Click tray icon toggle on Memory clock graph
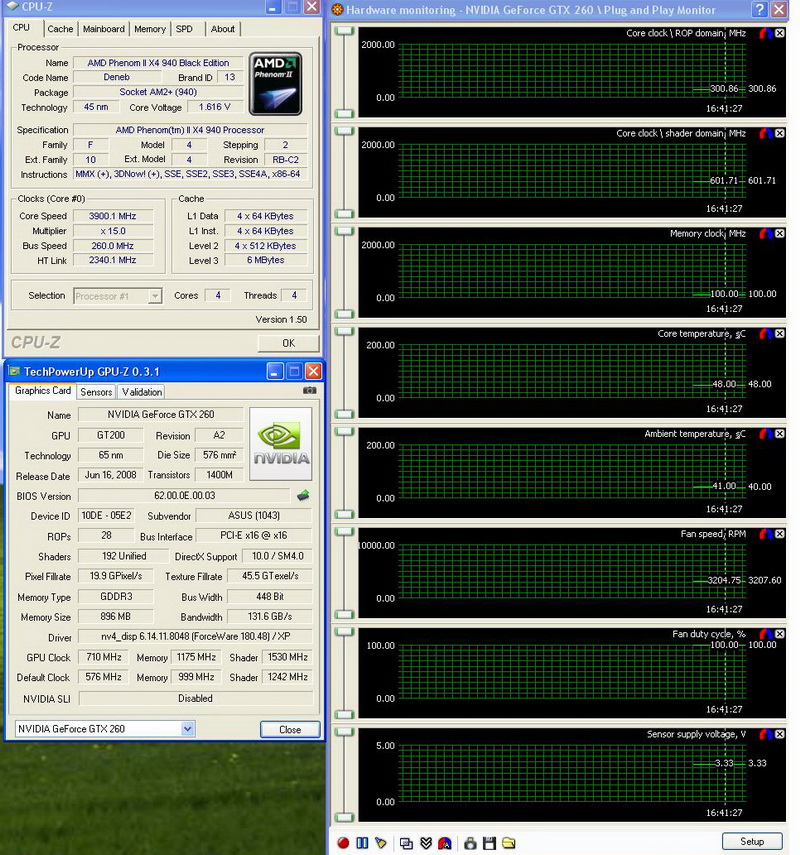The image size is (800, 855). coord(766,233)
